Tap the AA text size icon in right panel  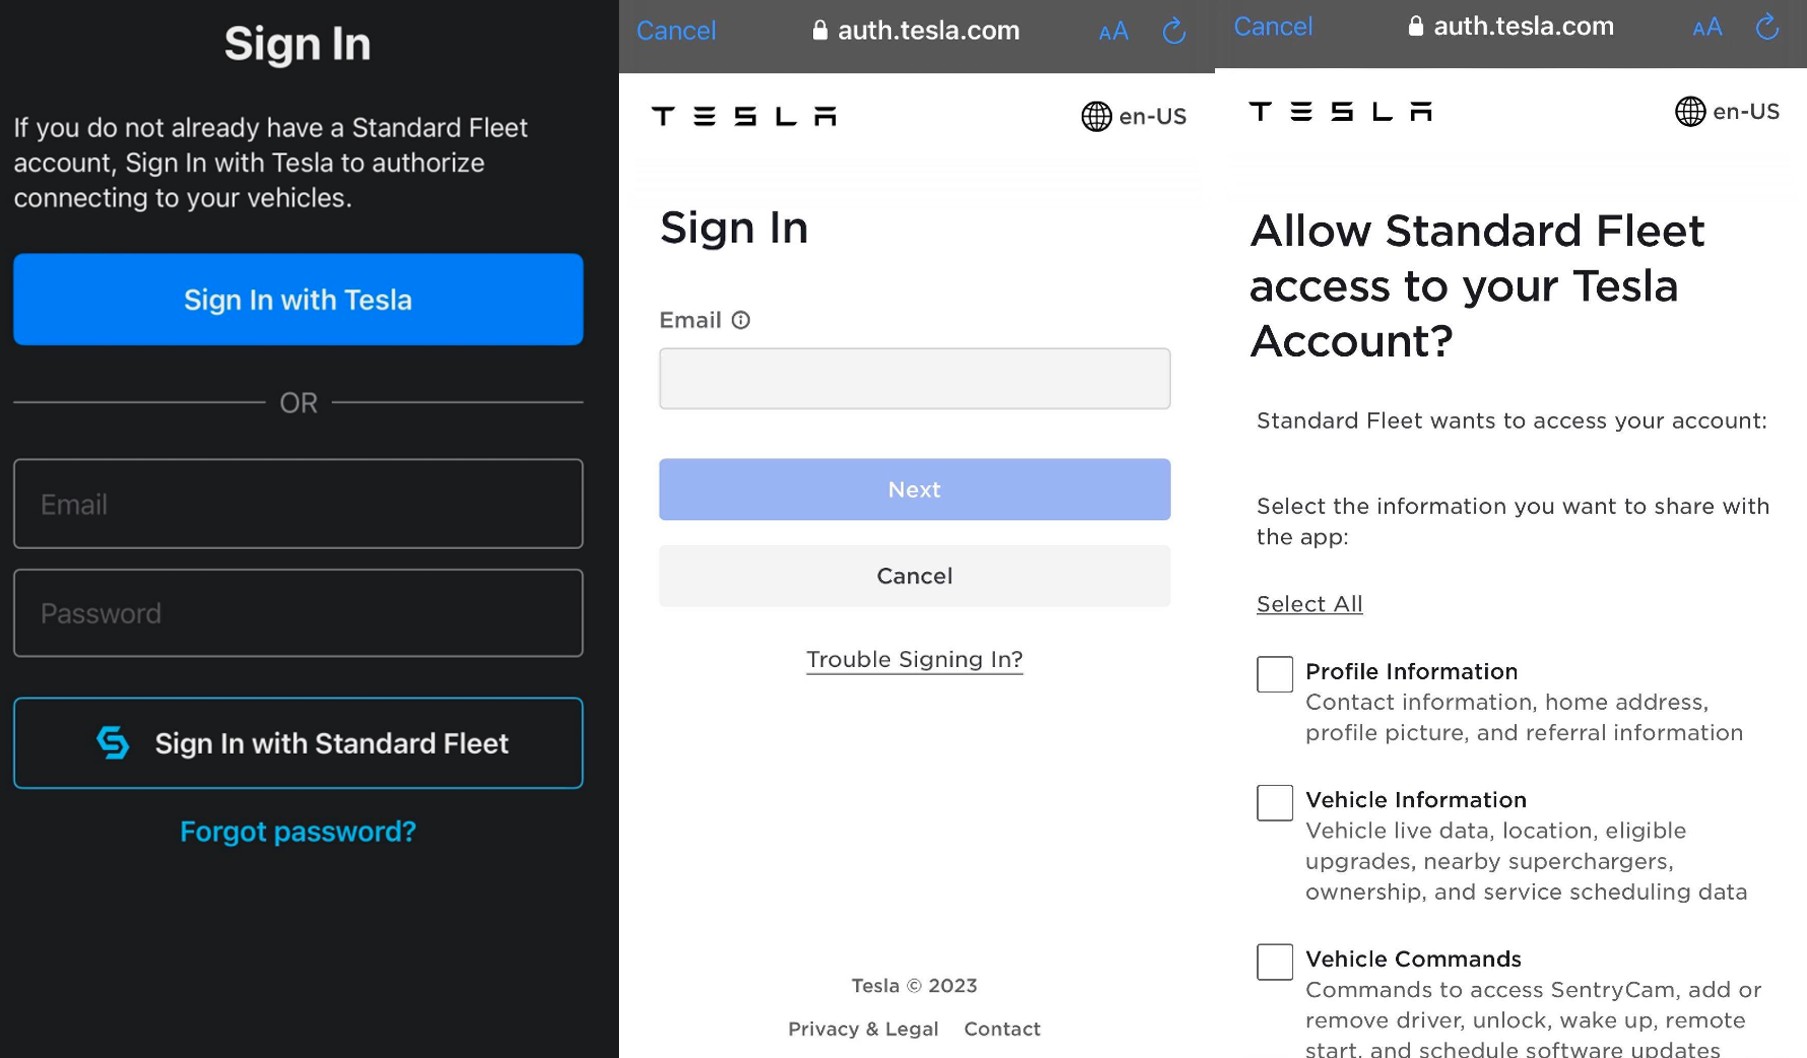pos(1707,28)
